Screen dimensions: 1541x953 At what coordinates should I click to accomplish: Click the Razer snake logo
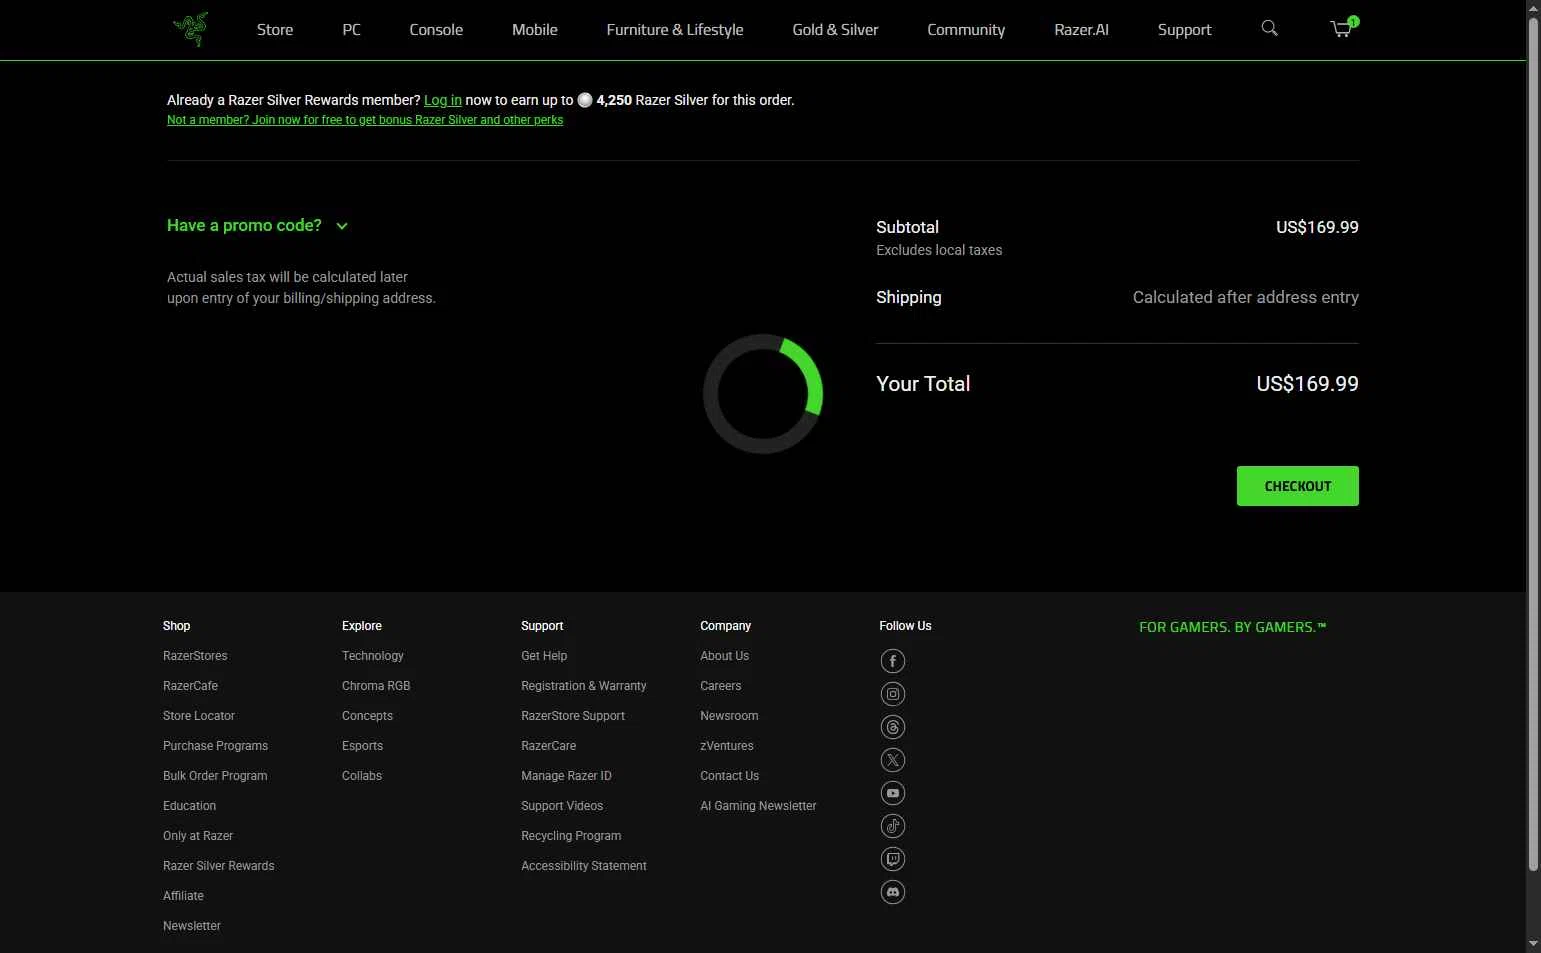point(190,29)
